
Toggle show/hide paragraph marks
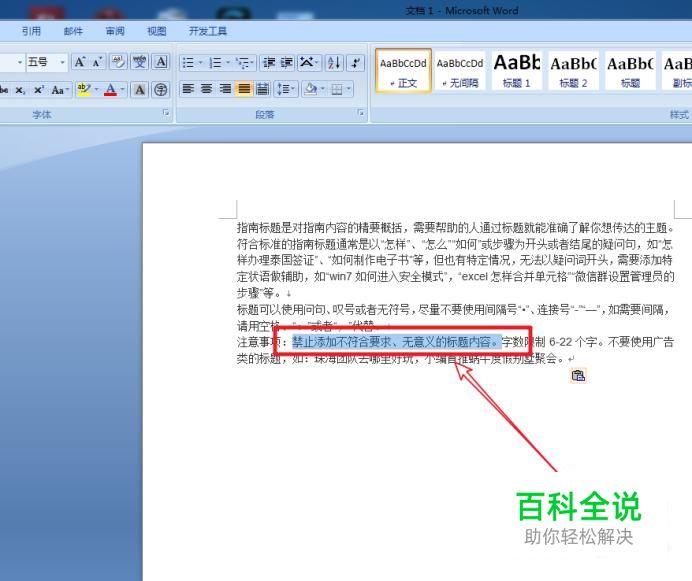[x=356, y=63]
